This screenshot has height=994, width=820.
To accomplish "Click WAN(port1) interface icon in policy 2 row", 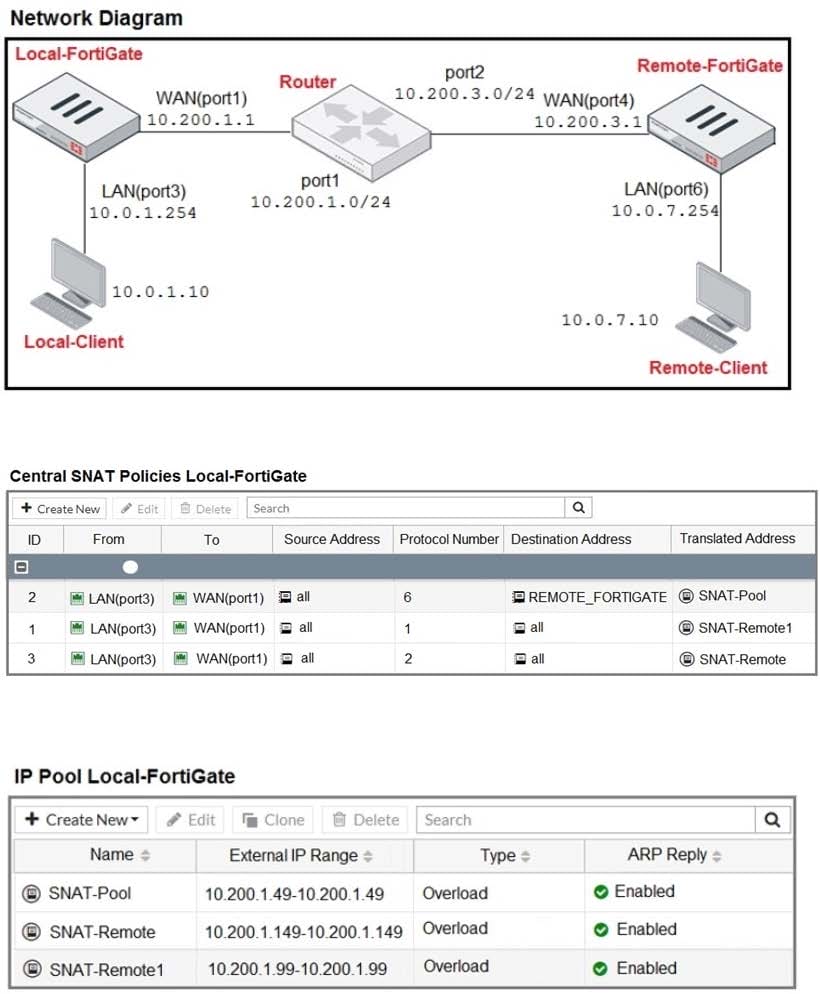I will click(180, 598).
